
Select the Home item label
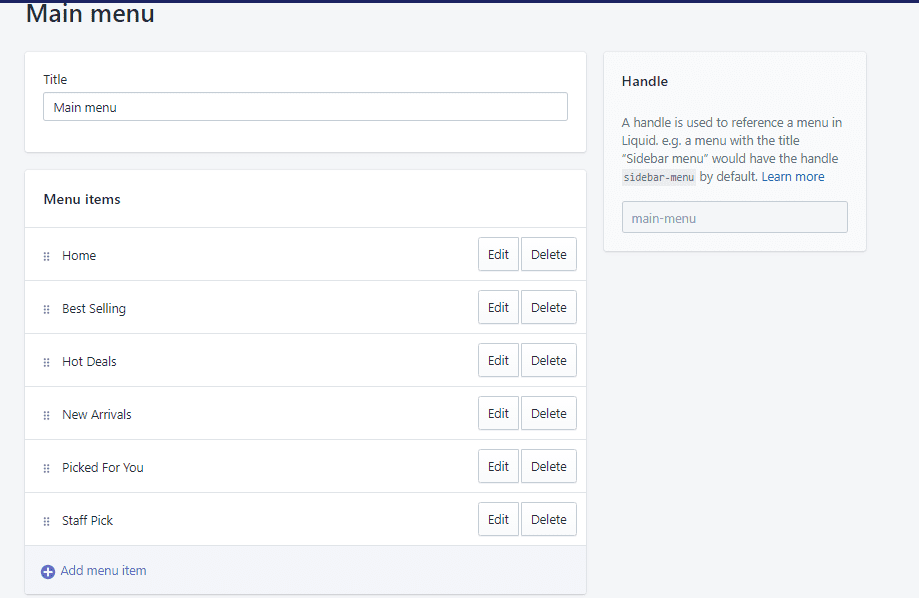tap(79, 256)
